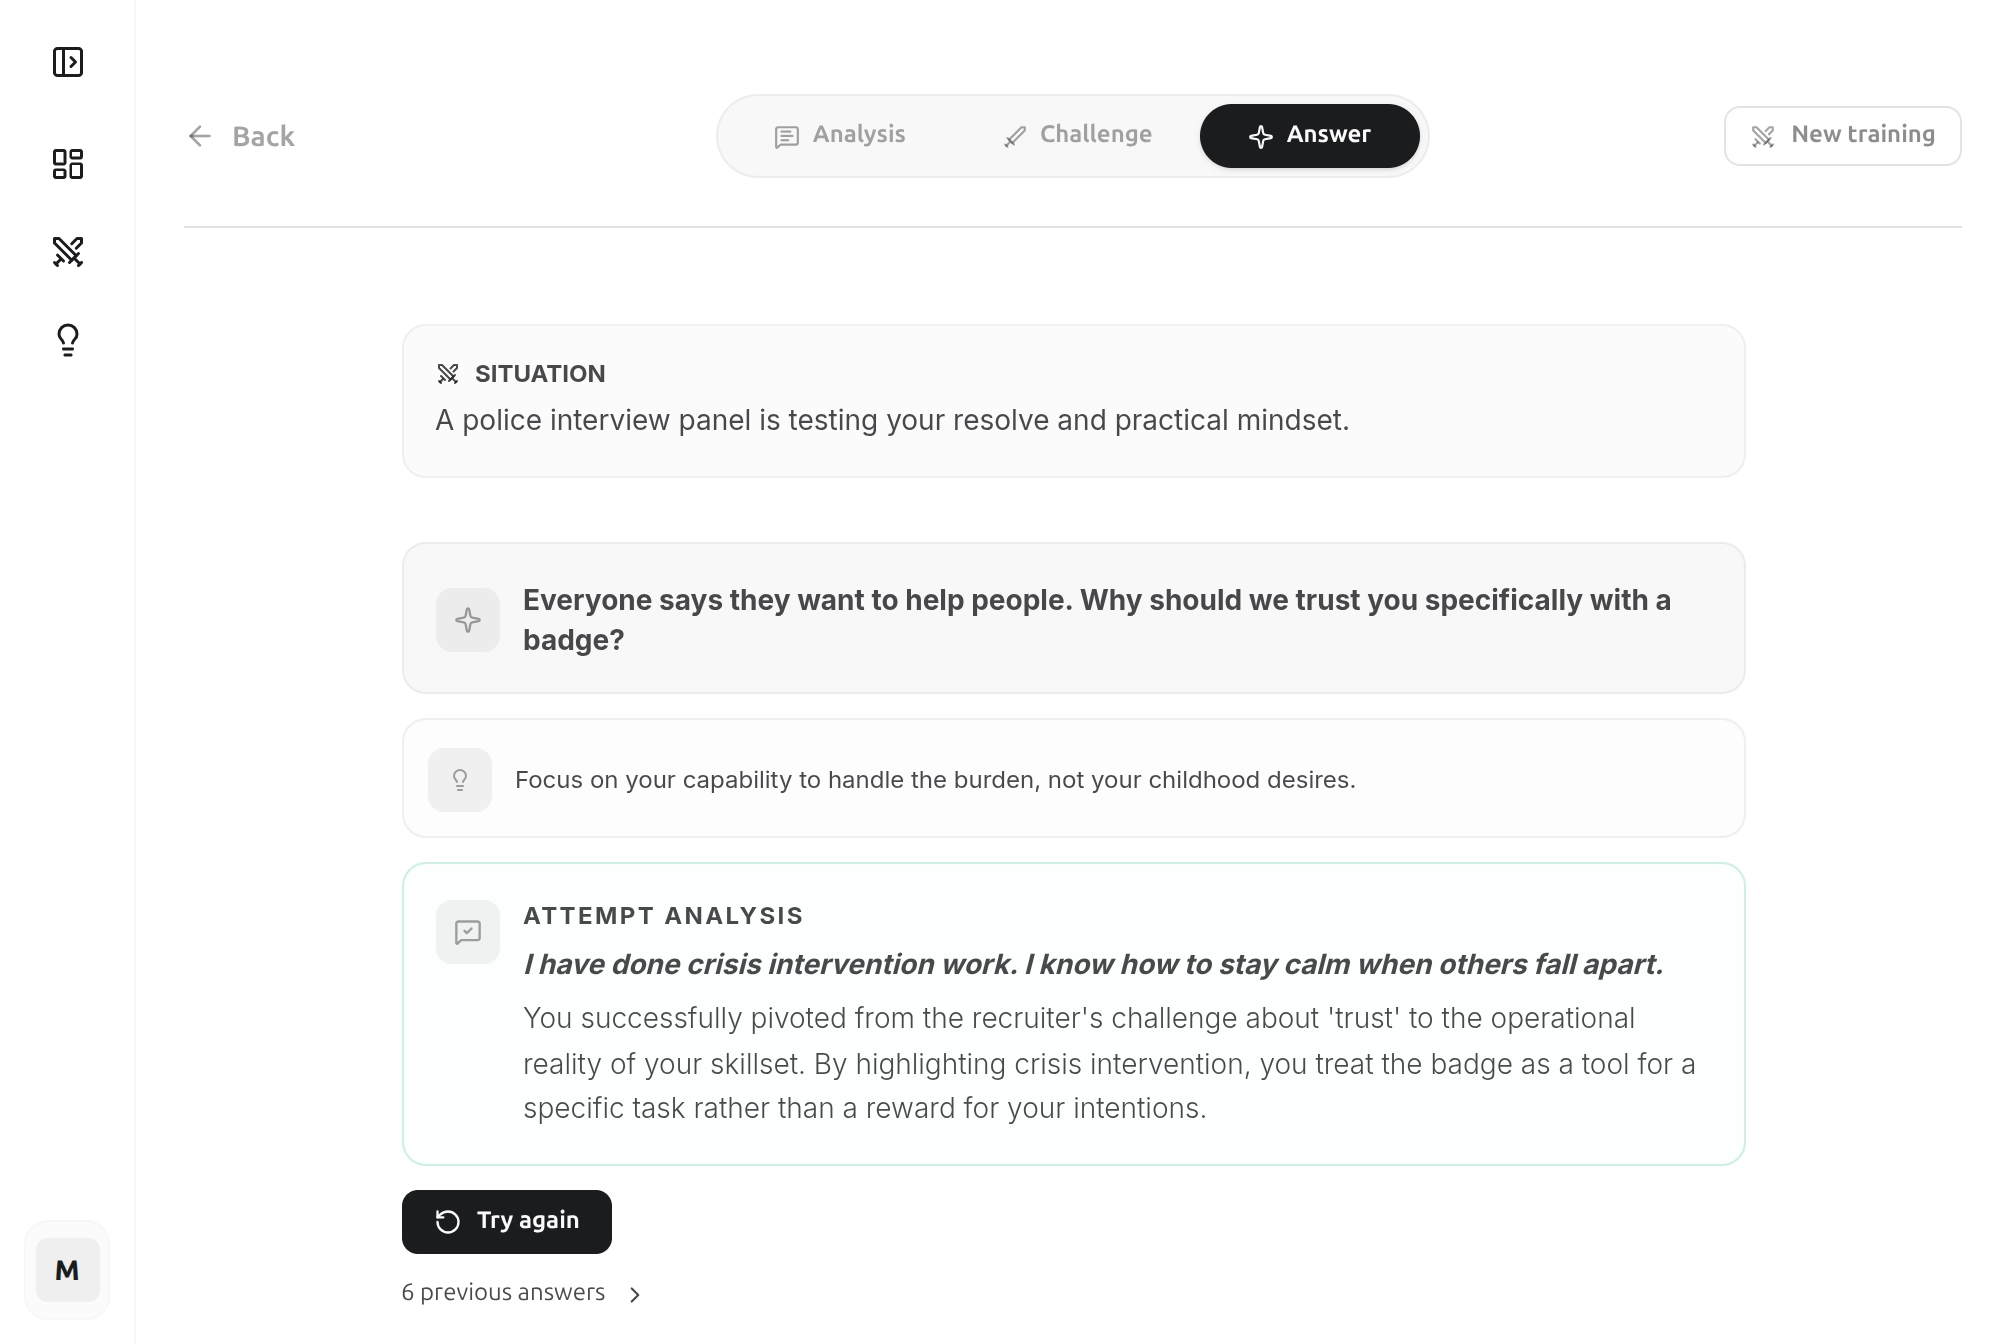Go Back to previous page
2010x1344 pixels.
click(x=241, y=136)
